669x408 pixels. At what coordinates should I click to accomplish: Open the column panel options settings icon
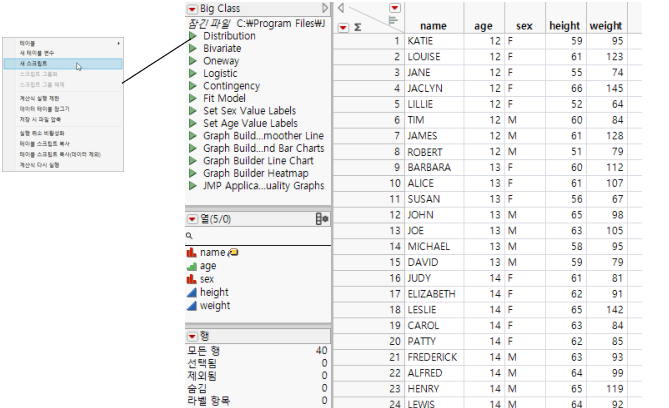pyautogui.click(x=322, y=219)
